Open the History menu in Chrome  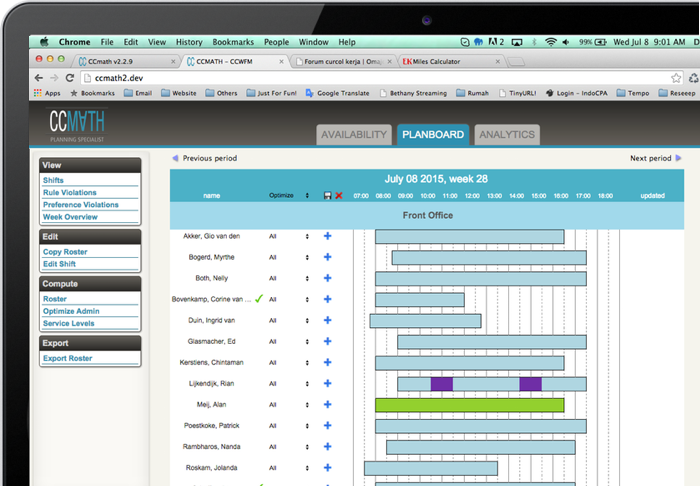click(189, 42)
